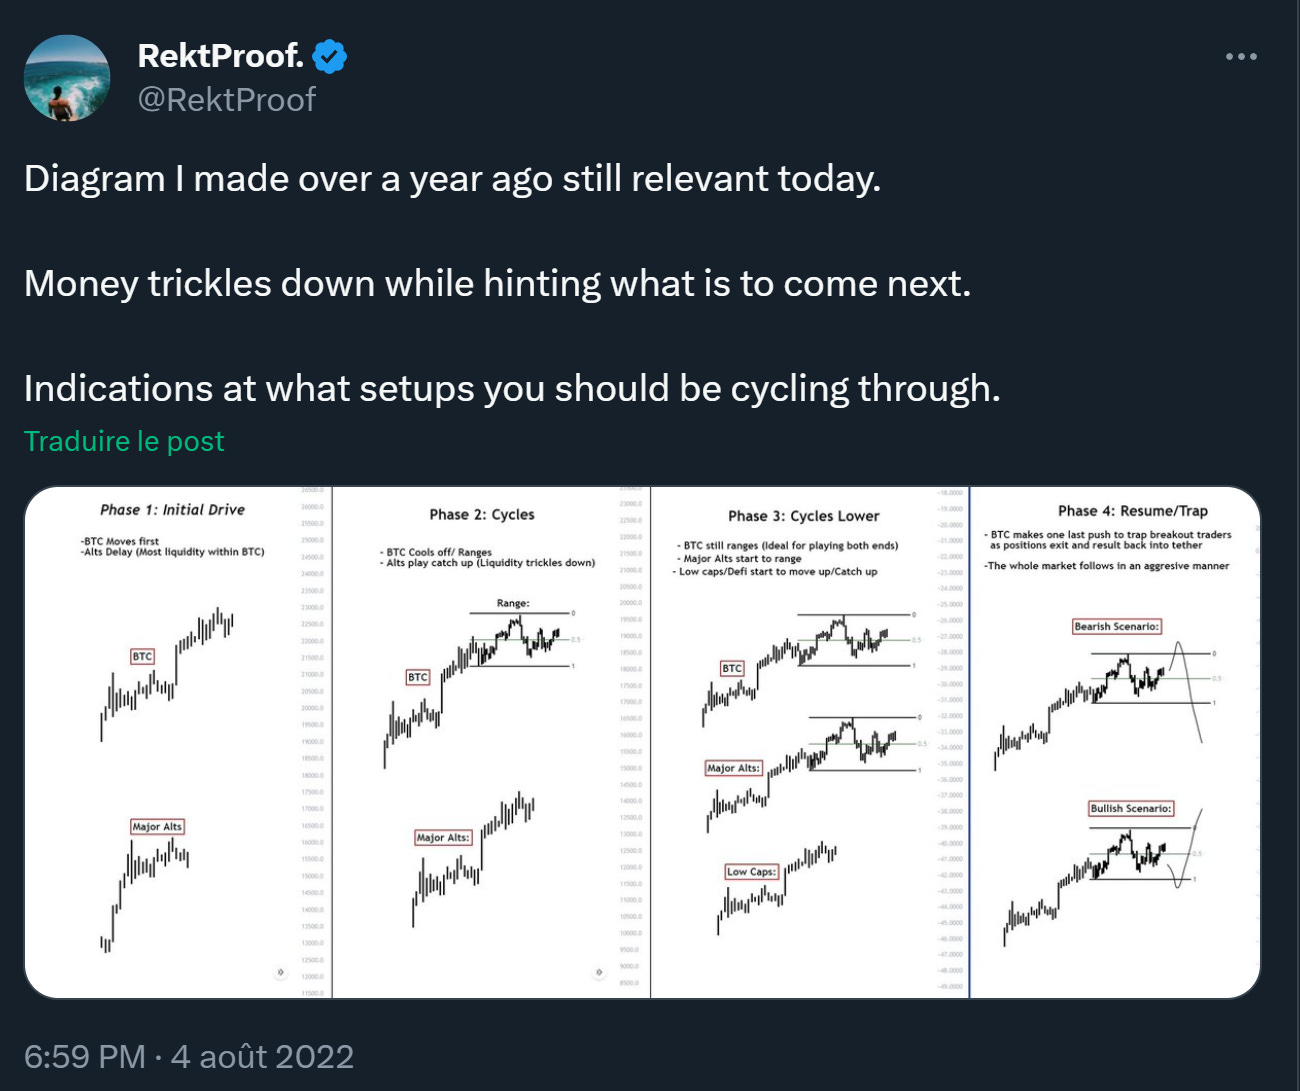The width and height of the screenshot is (1300, 1091).
Task: Open the @RektProof handle link
Action: point(227,100)
